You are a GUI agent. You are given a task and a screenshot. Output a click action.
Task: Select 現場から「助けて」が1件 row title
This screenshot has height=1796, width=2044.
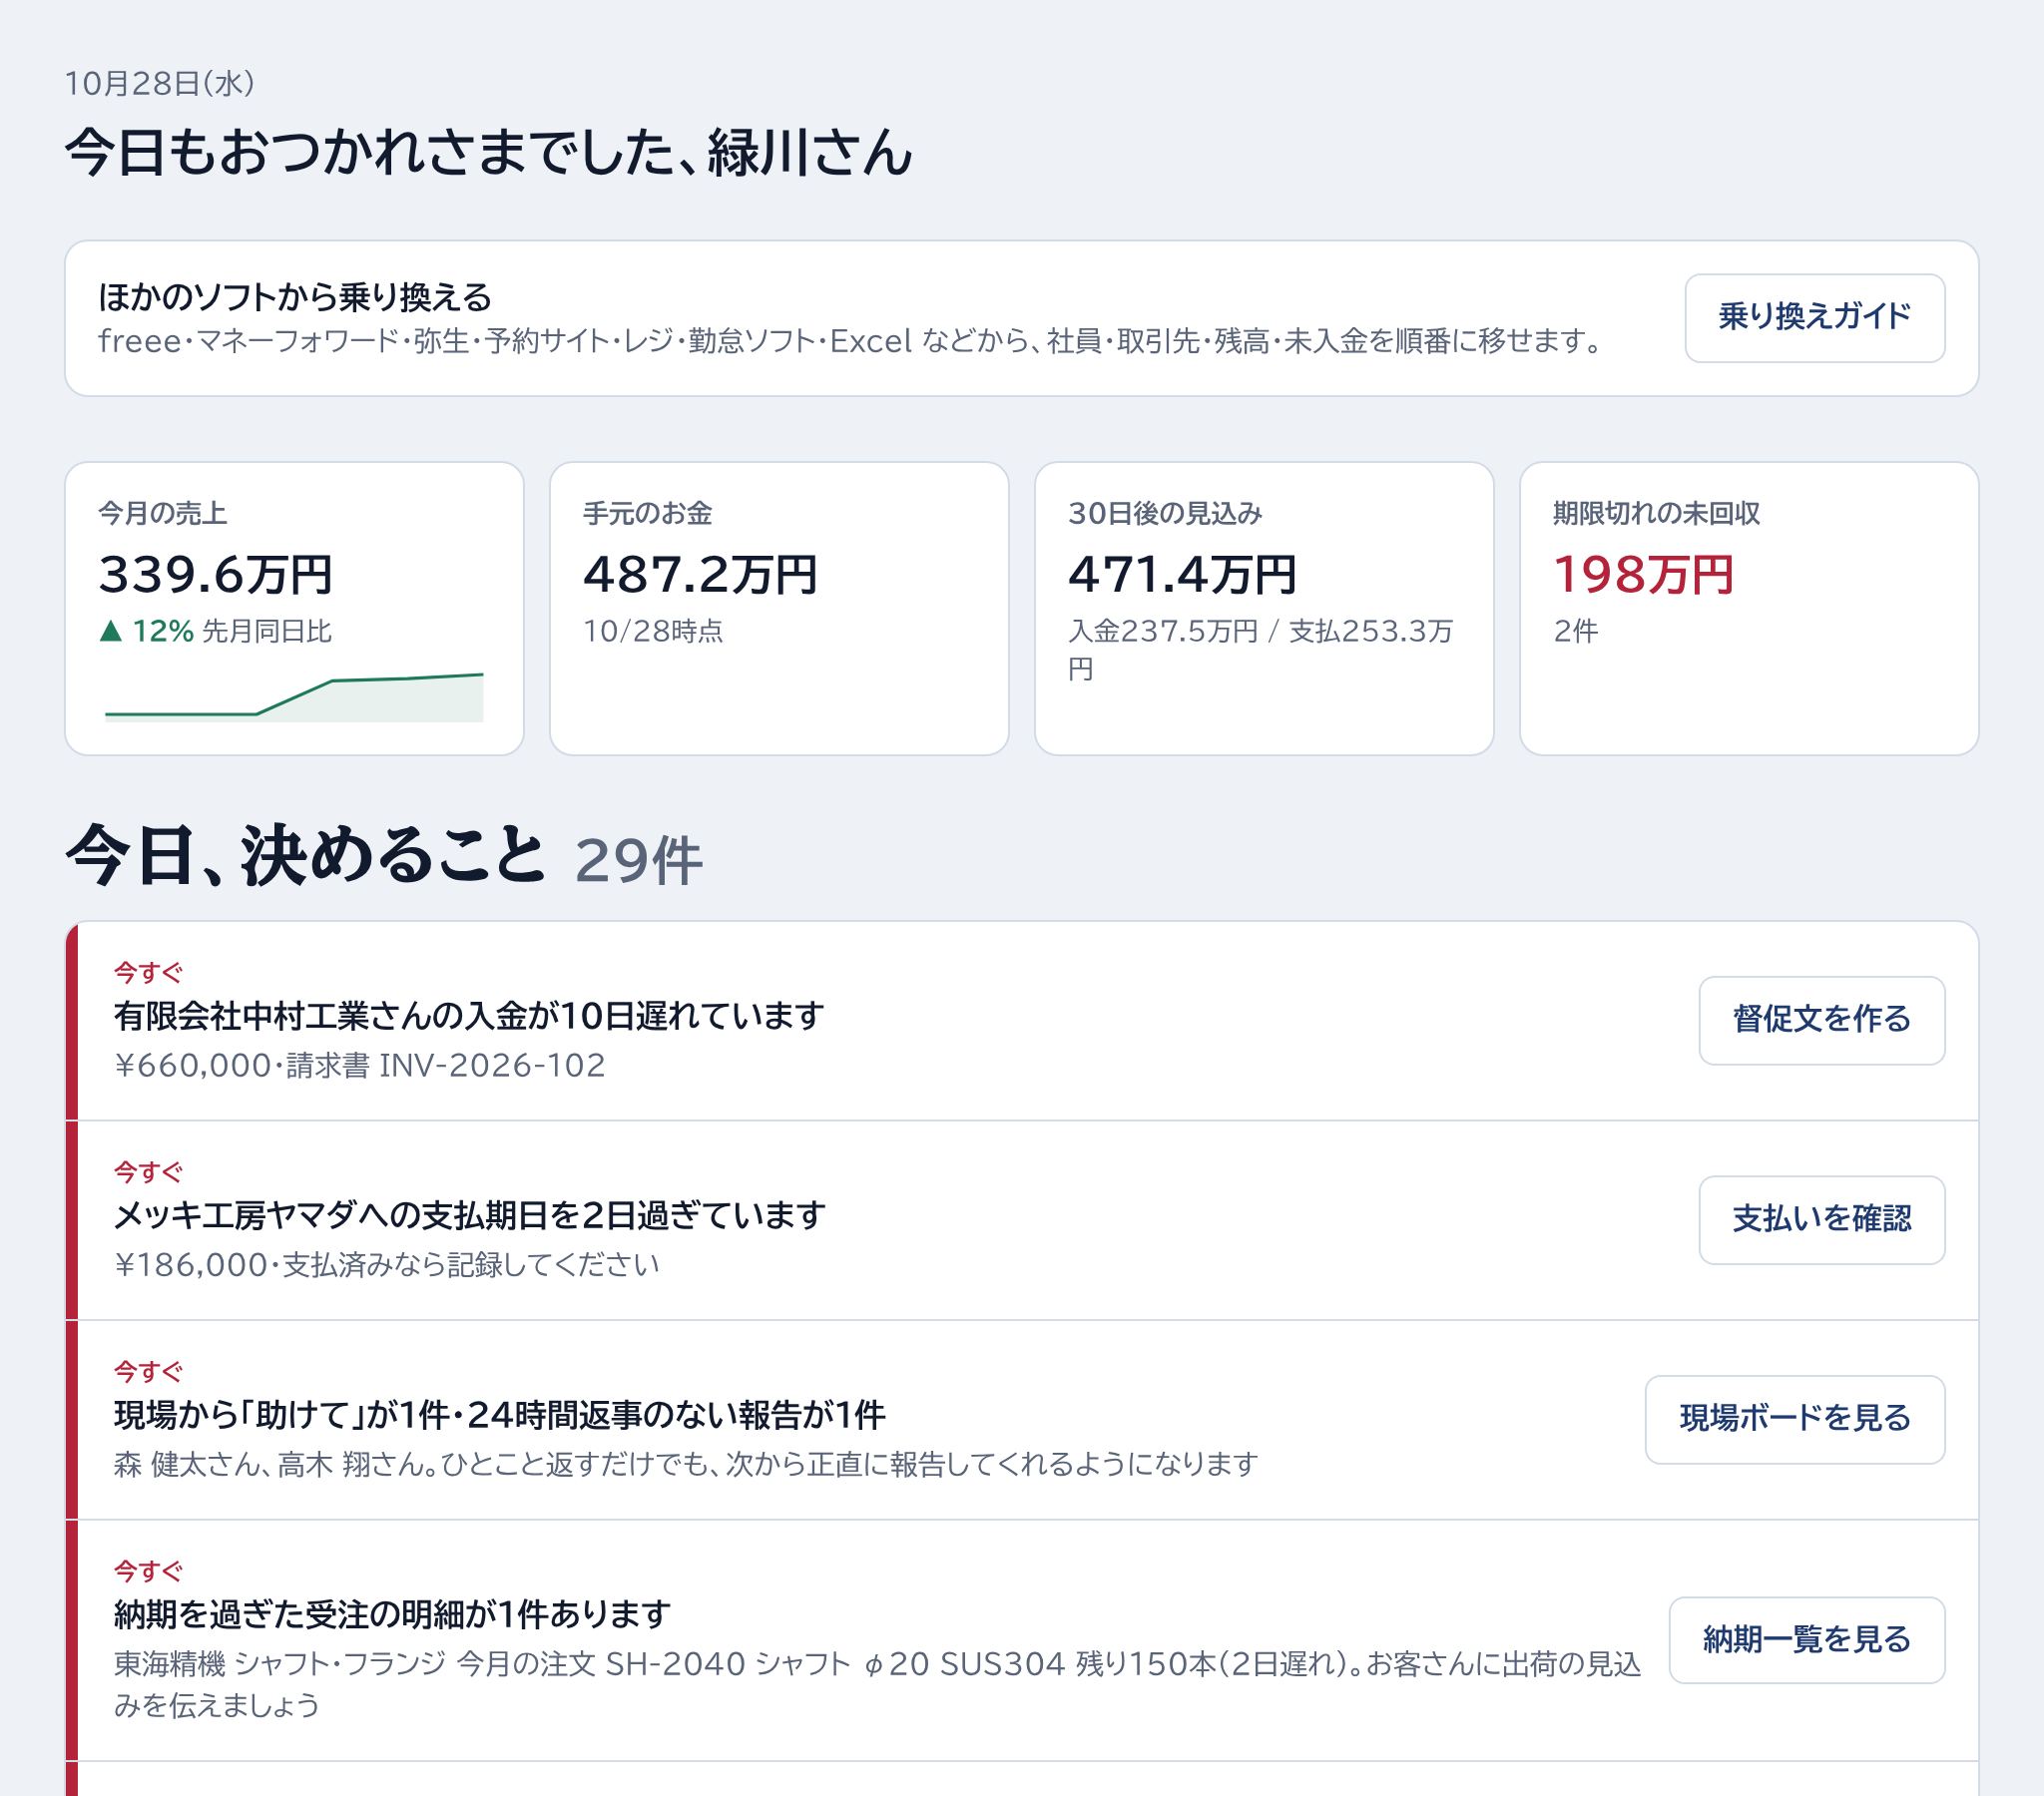click(x=499, y=1415)
